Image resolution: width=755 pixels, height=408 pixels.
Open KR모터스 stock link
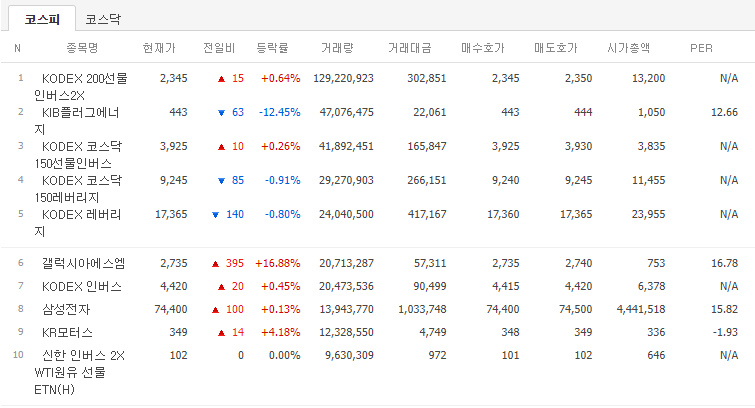pyautogui.click(x=67, y=332)
